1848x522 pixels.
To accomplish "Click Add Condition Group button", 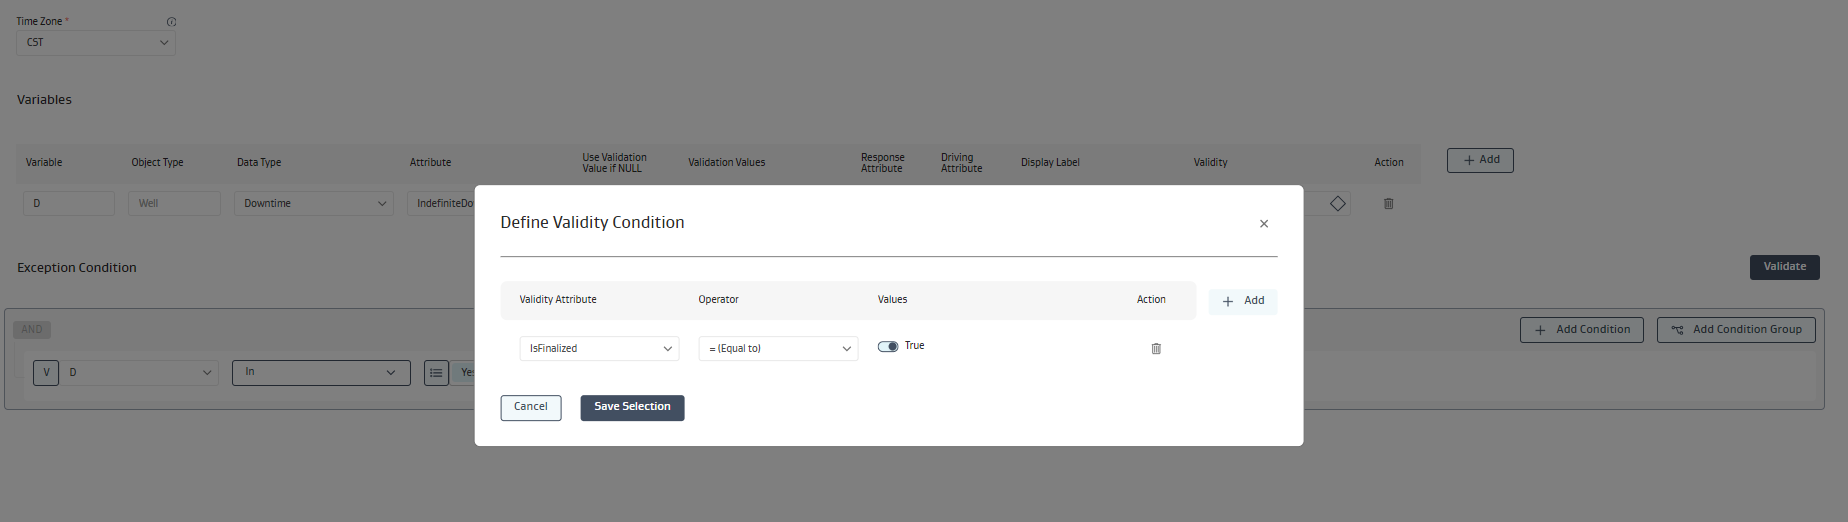I will coord(1735,330).
